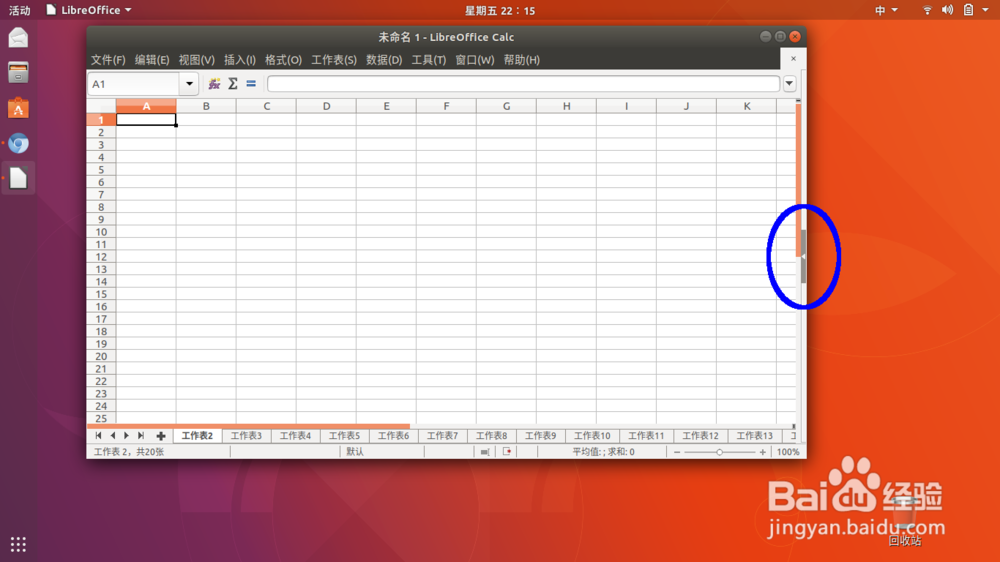This screenshot has width=1000, height=562.
Task: Click the Function equals icon
Action: (251, 84)
